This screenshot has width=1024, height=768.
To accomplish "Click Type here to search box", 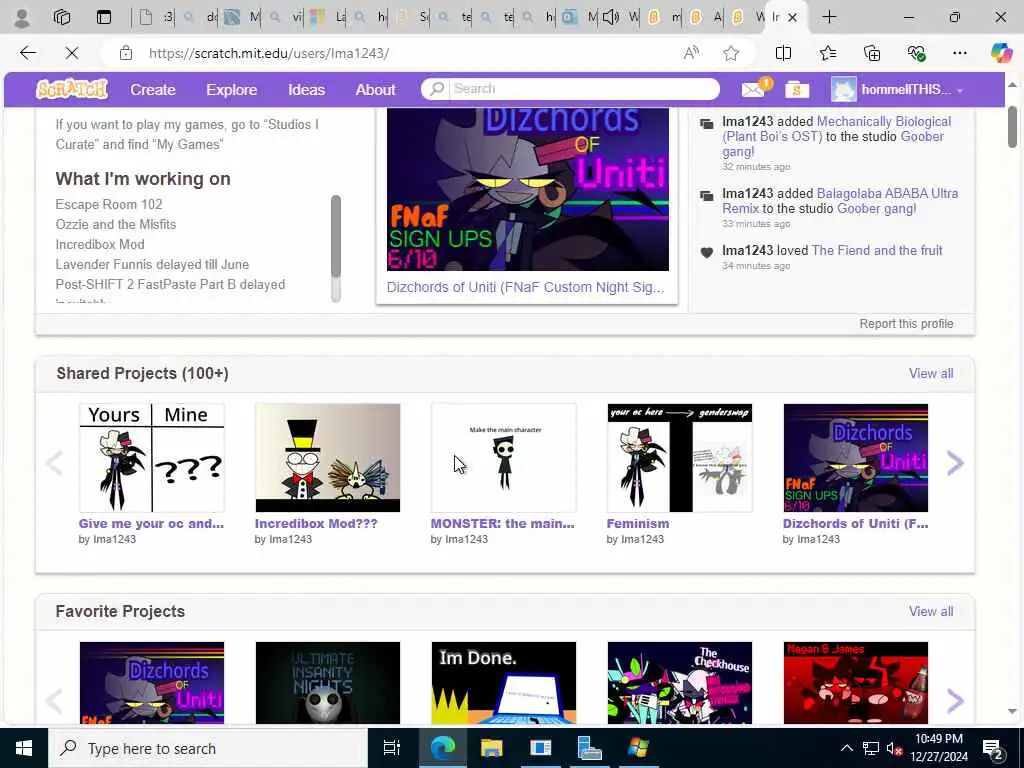I will (x=208, y=748).
